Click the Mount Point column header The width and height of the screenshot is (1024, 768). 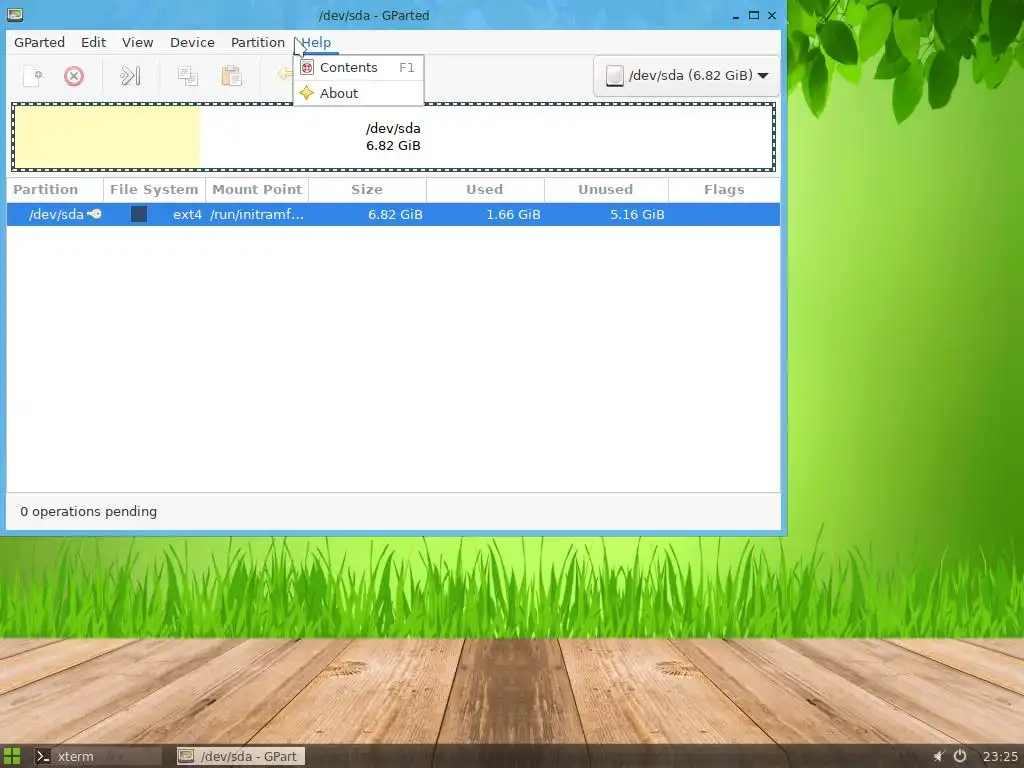click(257, 190)
